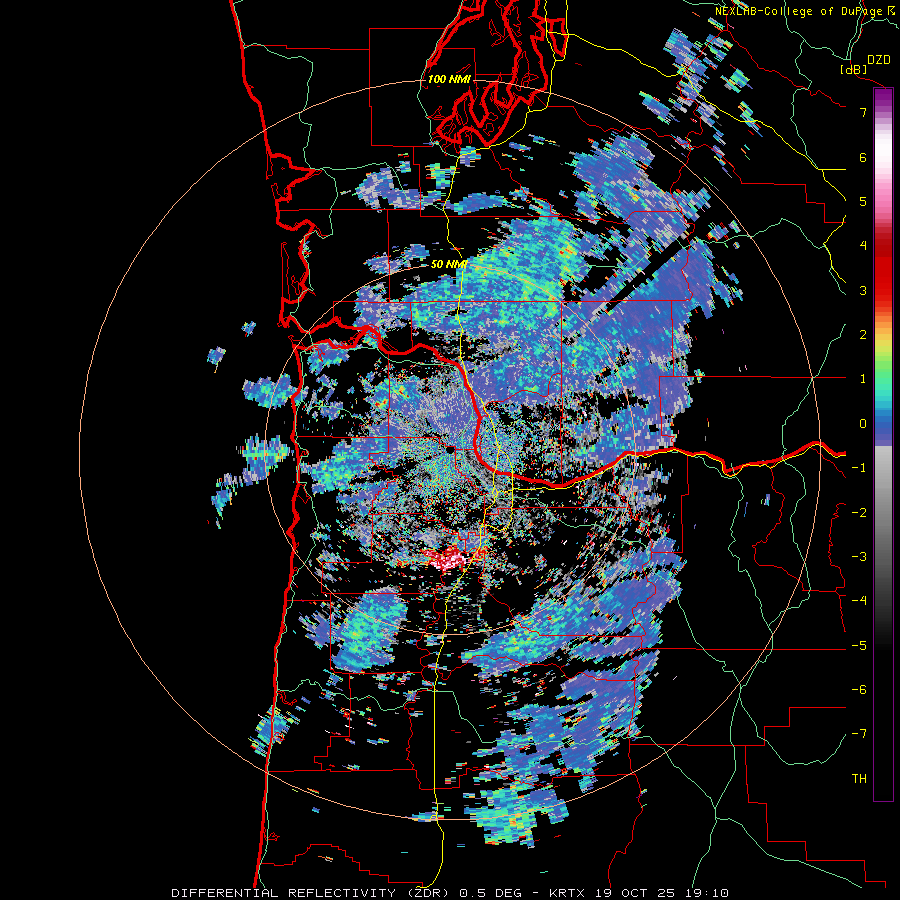Click the '2' value on the color scale
Screen dimensions: 900x900
(x=863, y=335)
